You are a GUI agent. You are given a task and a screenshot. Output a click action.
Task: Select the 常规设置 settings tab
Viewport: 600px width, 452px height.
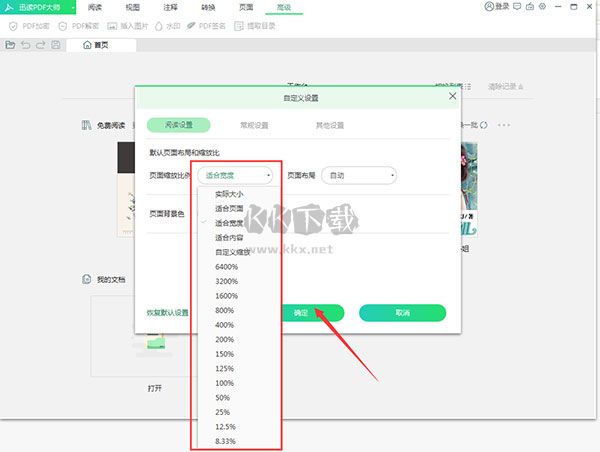coord(254,125)
